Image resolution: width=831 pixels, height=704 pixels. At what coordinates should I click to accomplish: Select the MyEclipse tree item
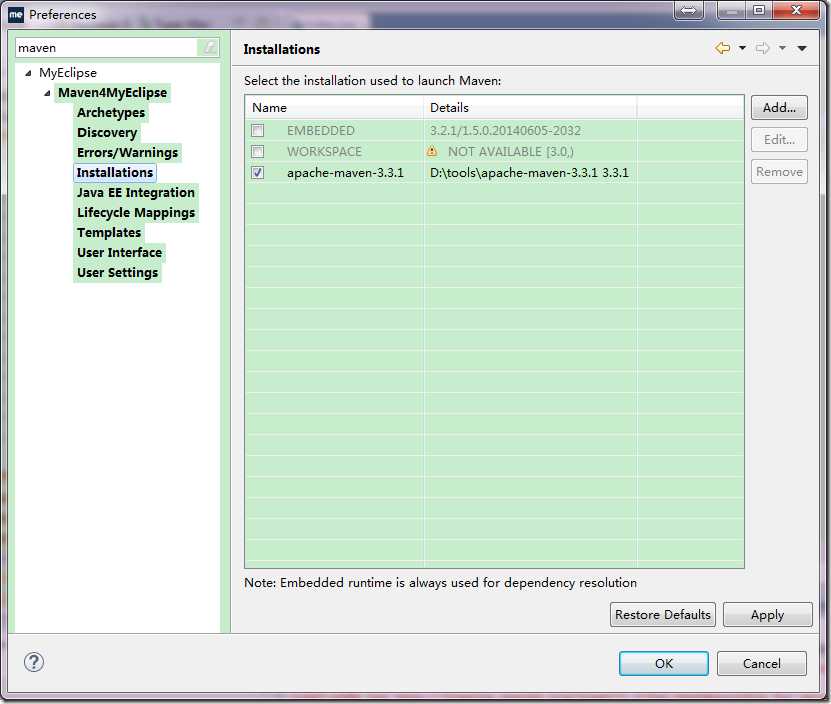(68, 73)
